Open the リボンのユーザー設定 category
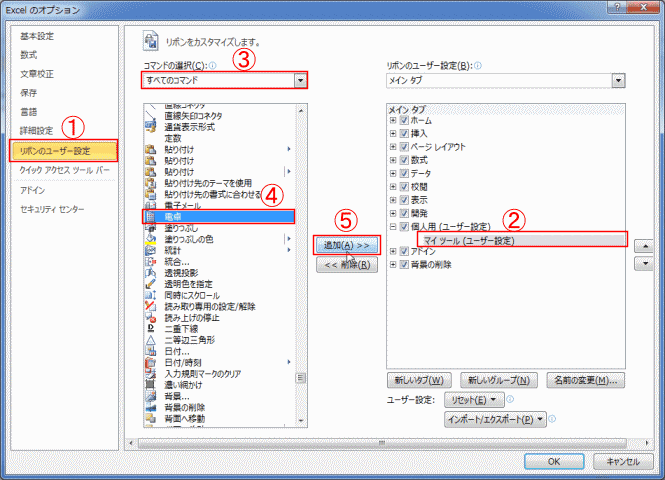665x480 pixels. (64, 151)
